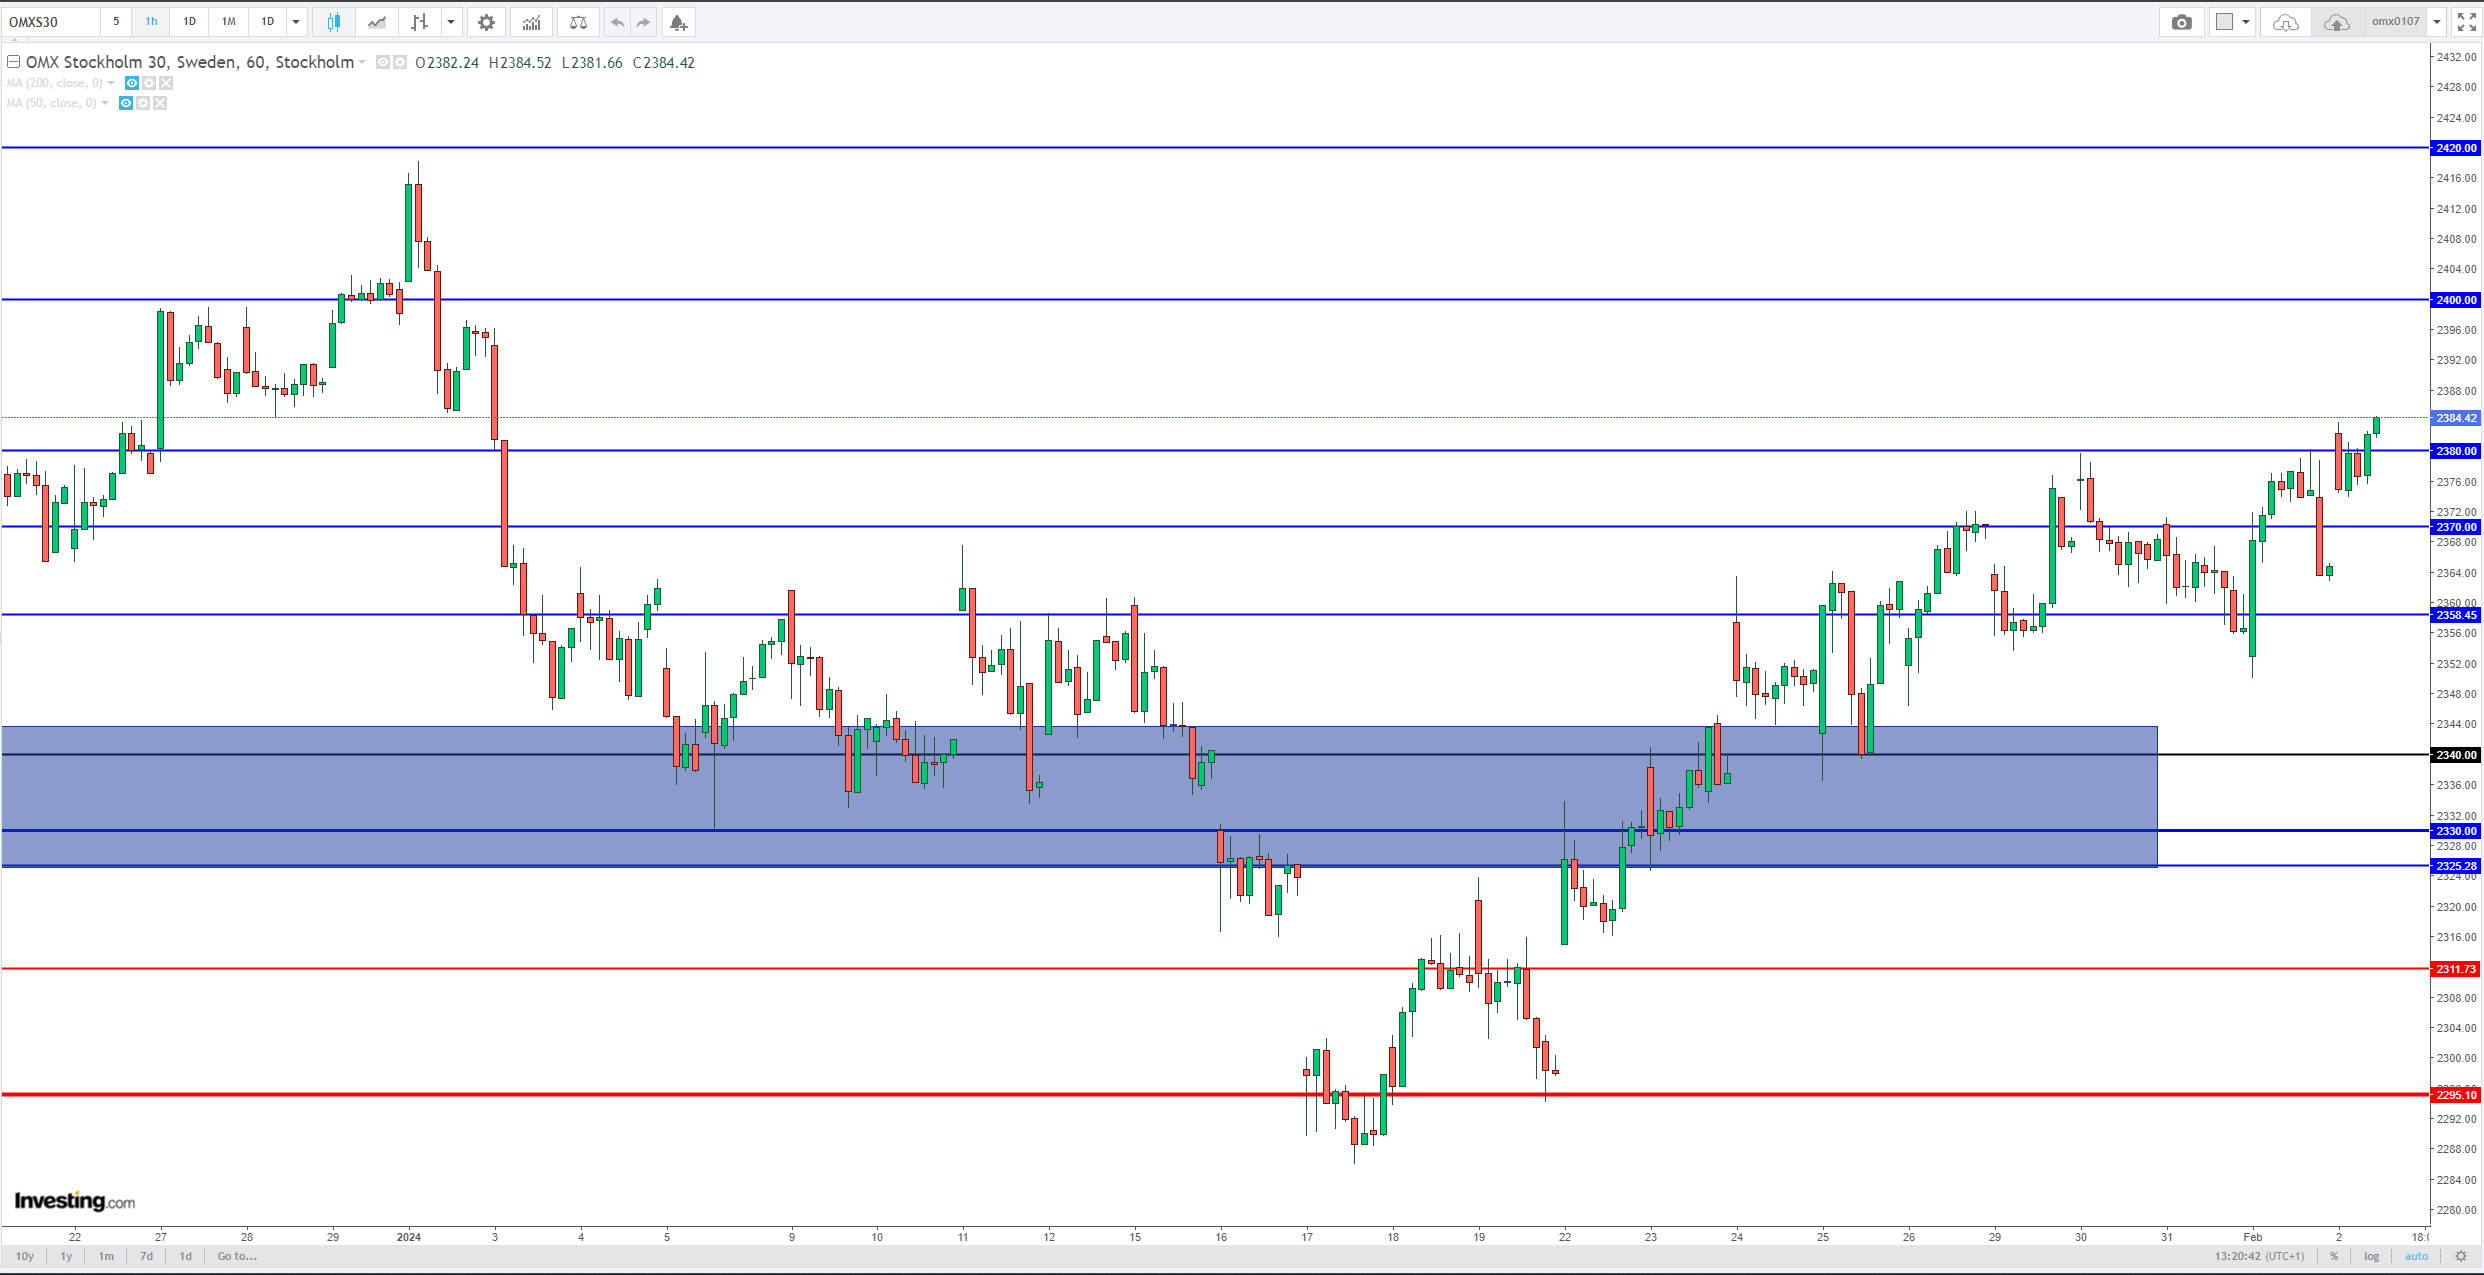
Task: Open the timeframe dropdown arrow next to 1D
Action: pyautogui.click(x=296, y=21)
